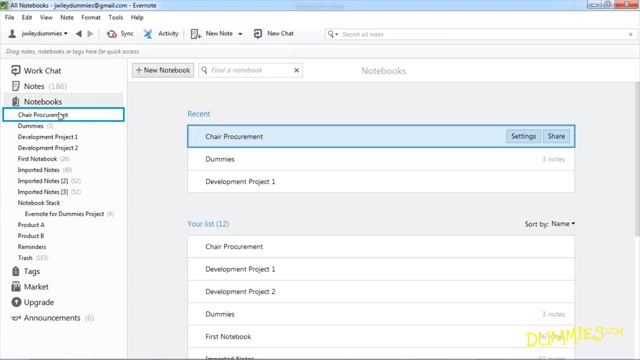Focus the Find a notebook input
The image size is (640, 360).
click(250, 70)
